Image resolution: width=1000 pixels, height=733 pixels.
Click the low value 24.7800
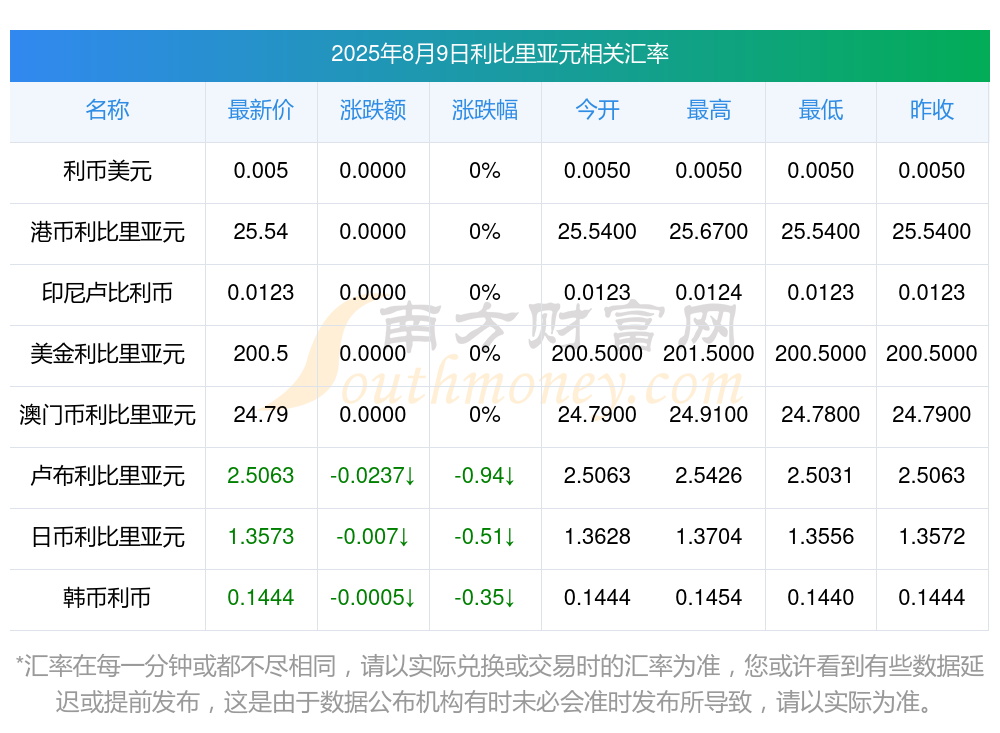tap(821, 415)
